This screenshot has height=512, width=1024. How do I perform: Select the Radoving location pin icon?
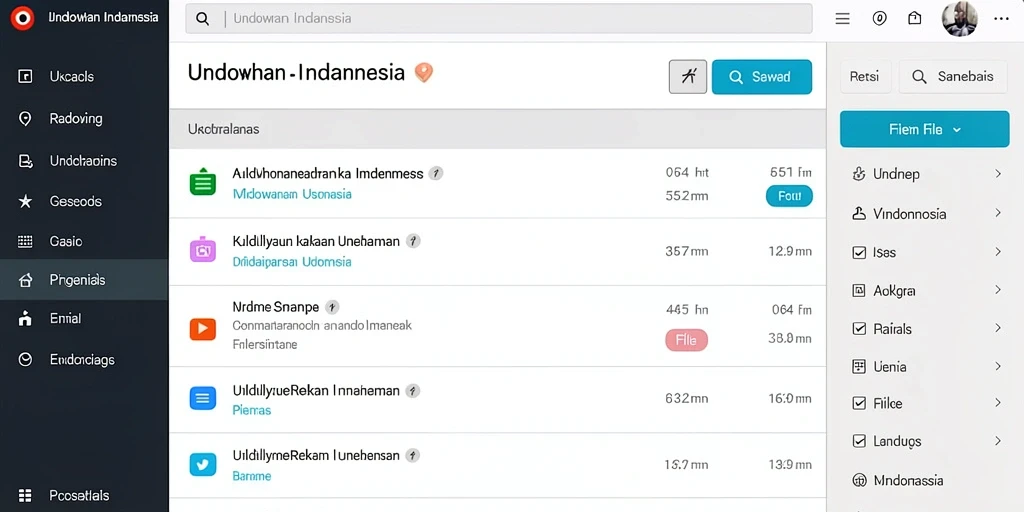(25, 118)
